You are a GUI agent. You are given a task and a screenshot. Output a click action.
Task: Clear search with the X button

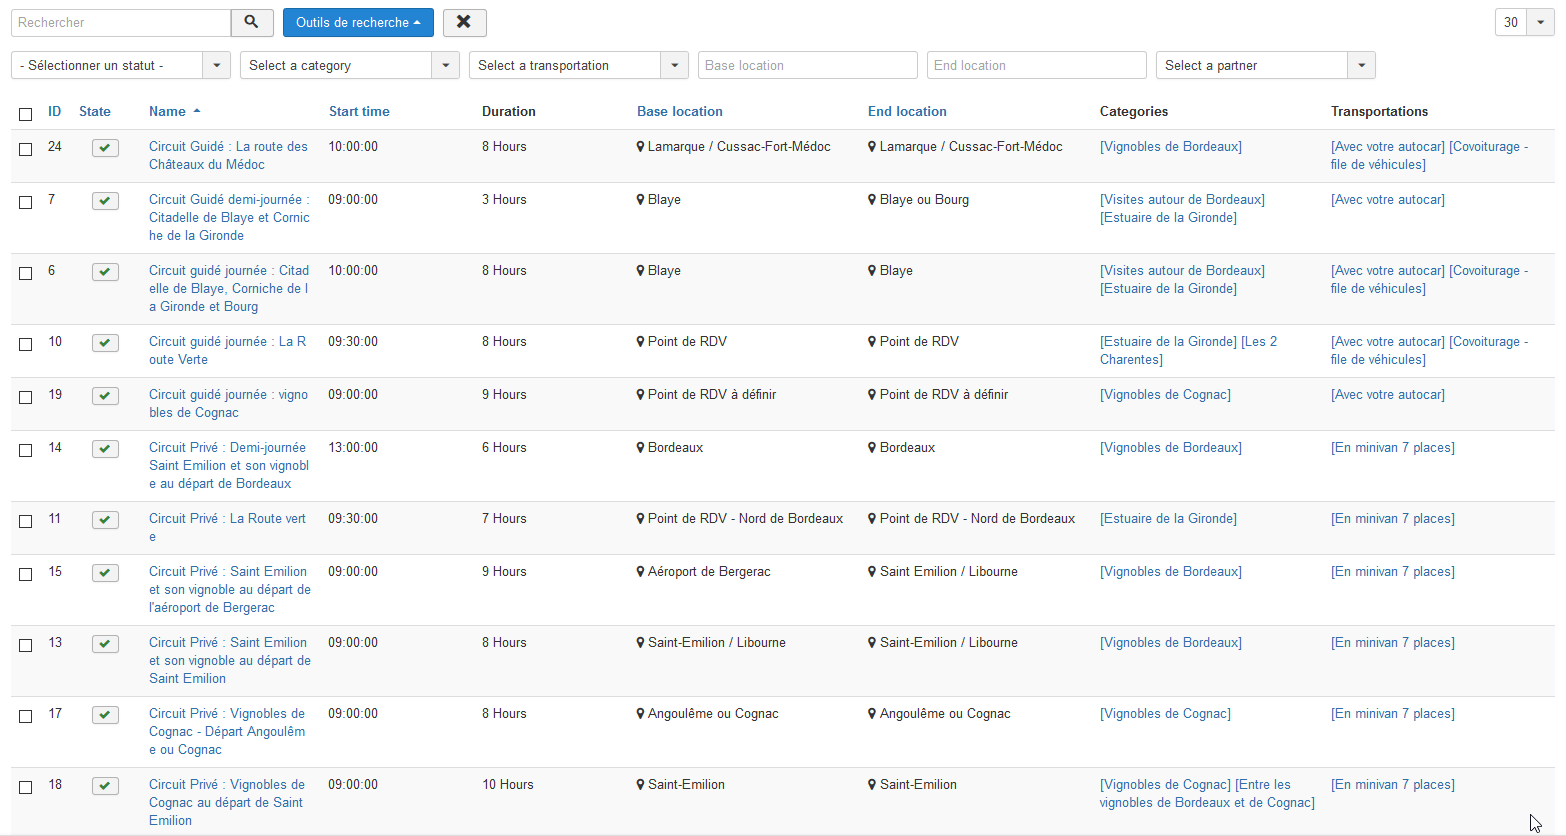tap(464, 22)
